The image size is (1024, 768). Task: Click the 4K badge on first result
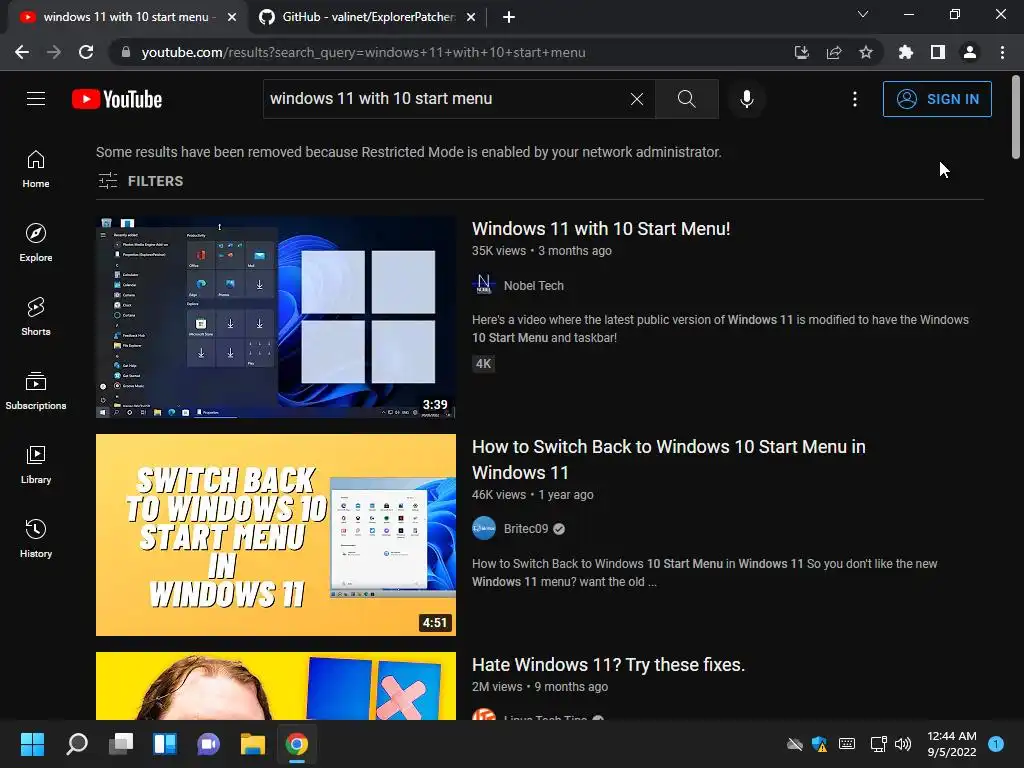point(483,364)
